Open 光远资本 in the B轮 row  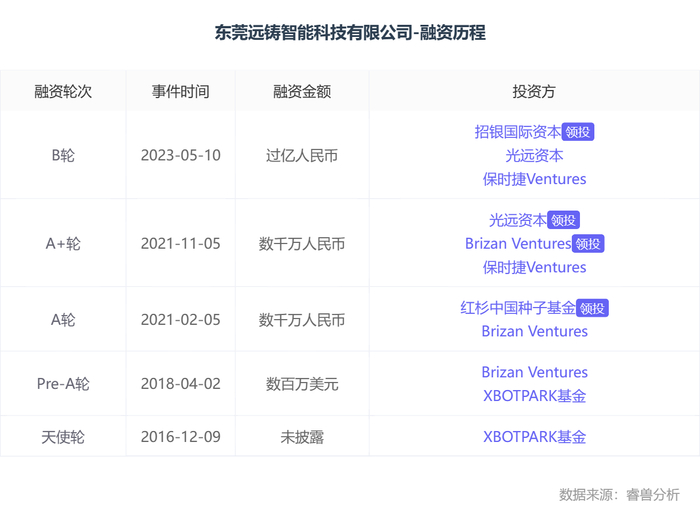[534, 155]
